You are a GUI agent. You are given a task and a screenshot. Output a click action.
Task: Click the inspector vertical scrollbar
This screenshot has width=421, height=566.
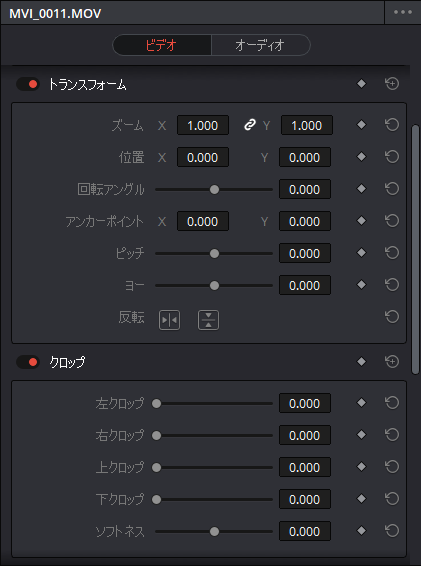tap(416, 249)
